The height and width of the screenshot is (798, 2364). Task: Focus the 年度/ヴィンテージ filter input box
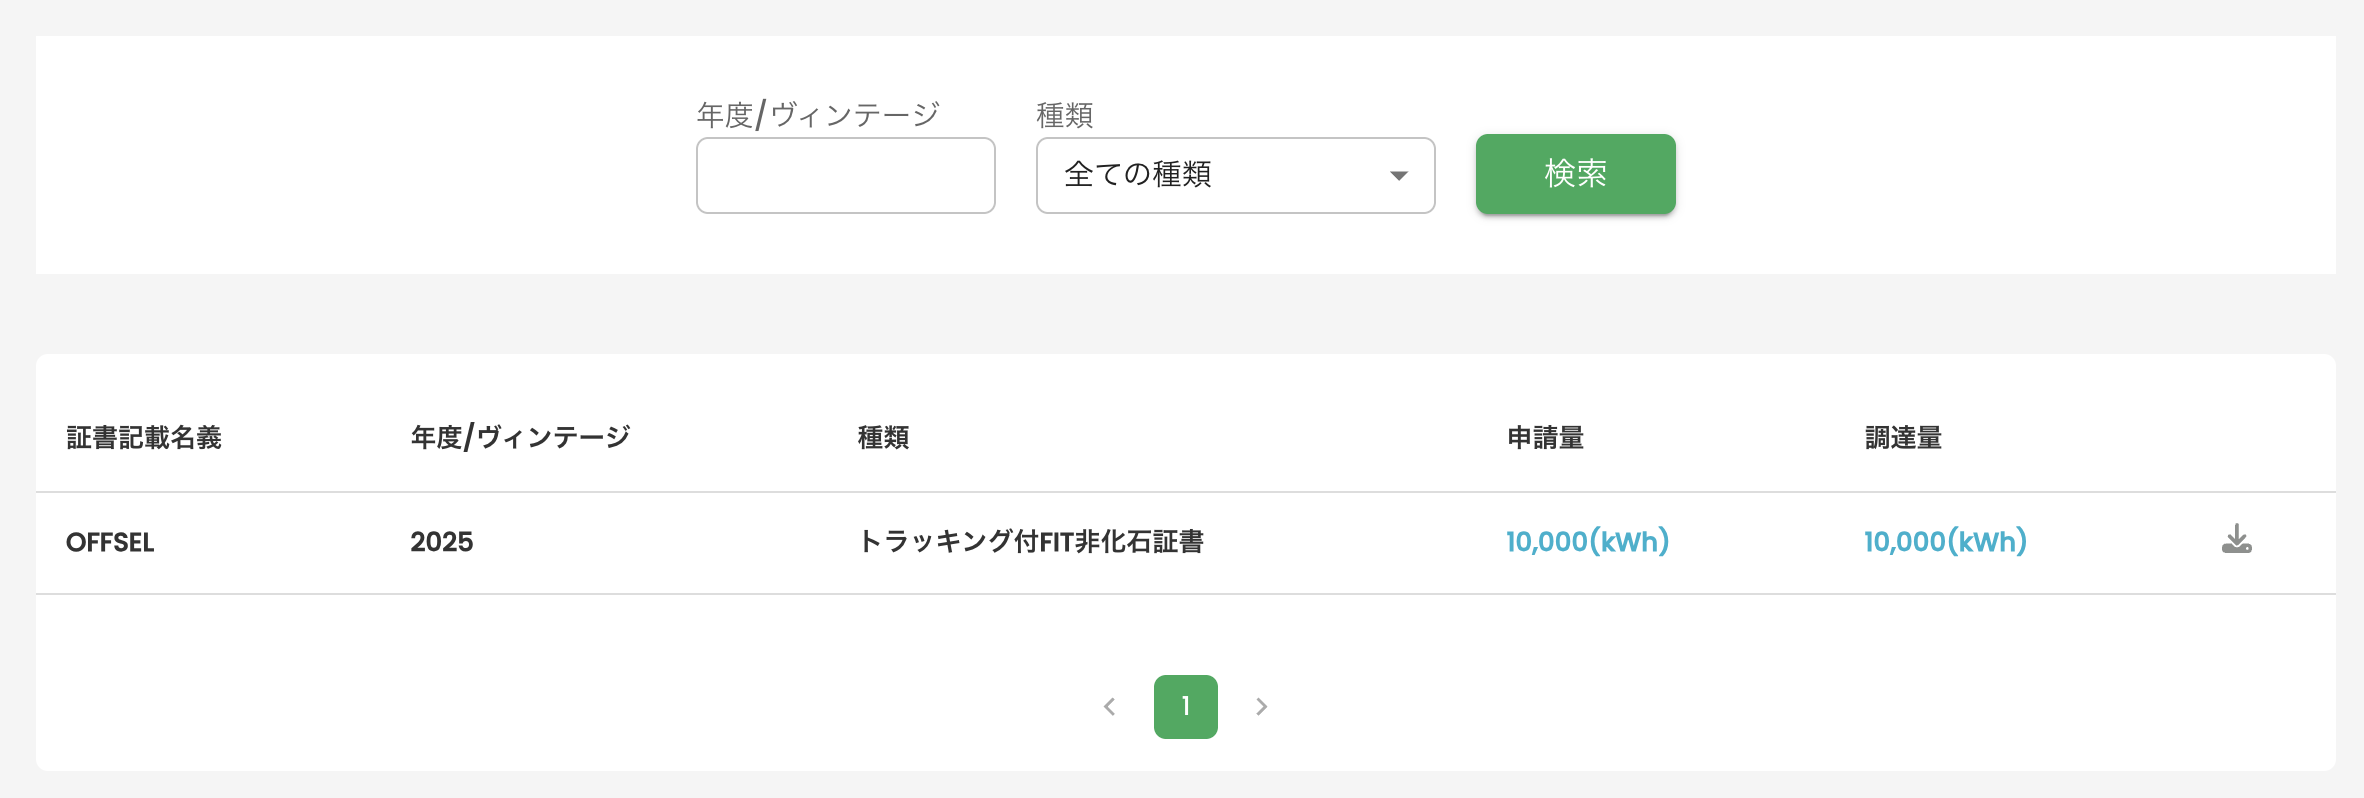[x=845, y=175]
